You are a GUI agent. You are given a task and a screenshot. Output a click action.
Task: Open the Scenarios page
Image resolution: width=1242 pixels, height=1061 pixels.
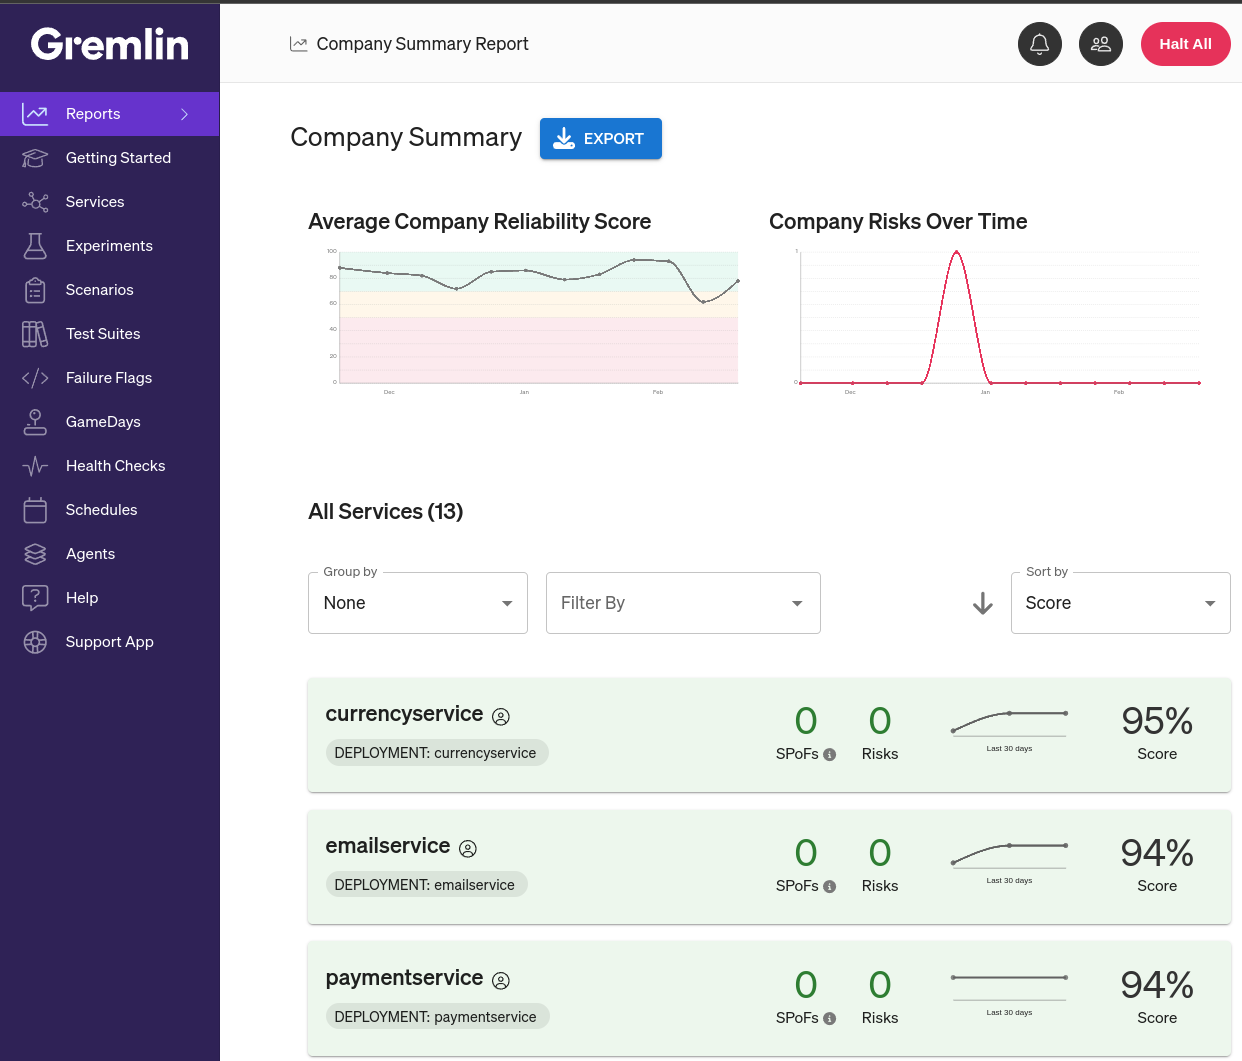[x=99, y=289]
